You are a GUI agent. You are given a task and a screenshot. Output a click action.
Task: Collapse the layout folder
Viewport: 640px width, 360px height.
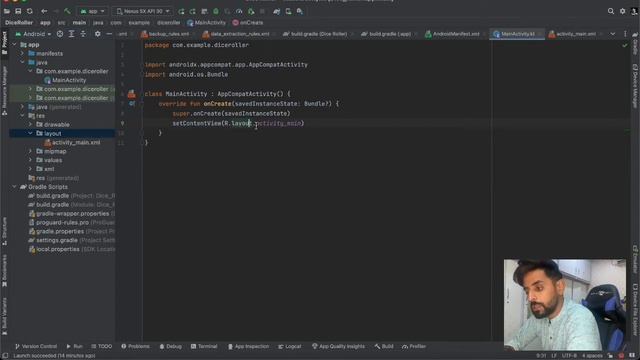30,133
